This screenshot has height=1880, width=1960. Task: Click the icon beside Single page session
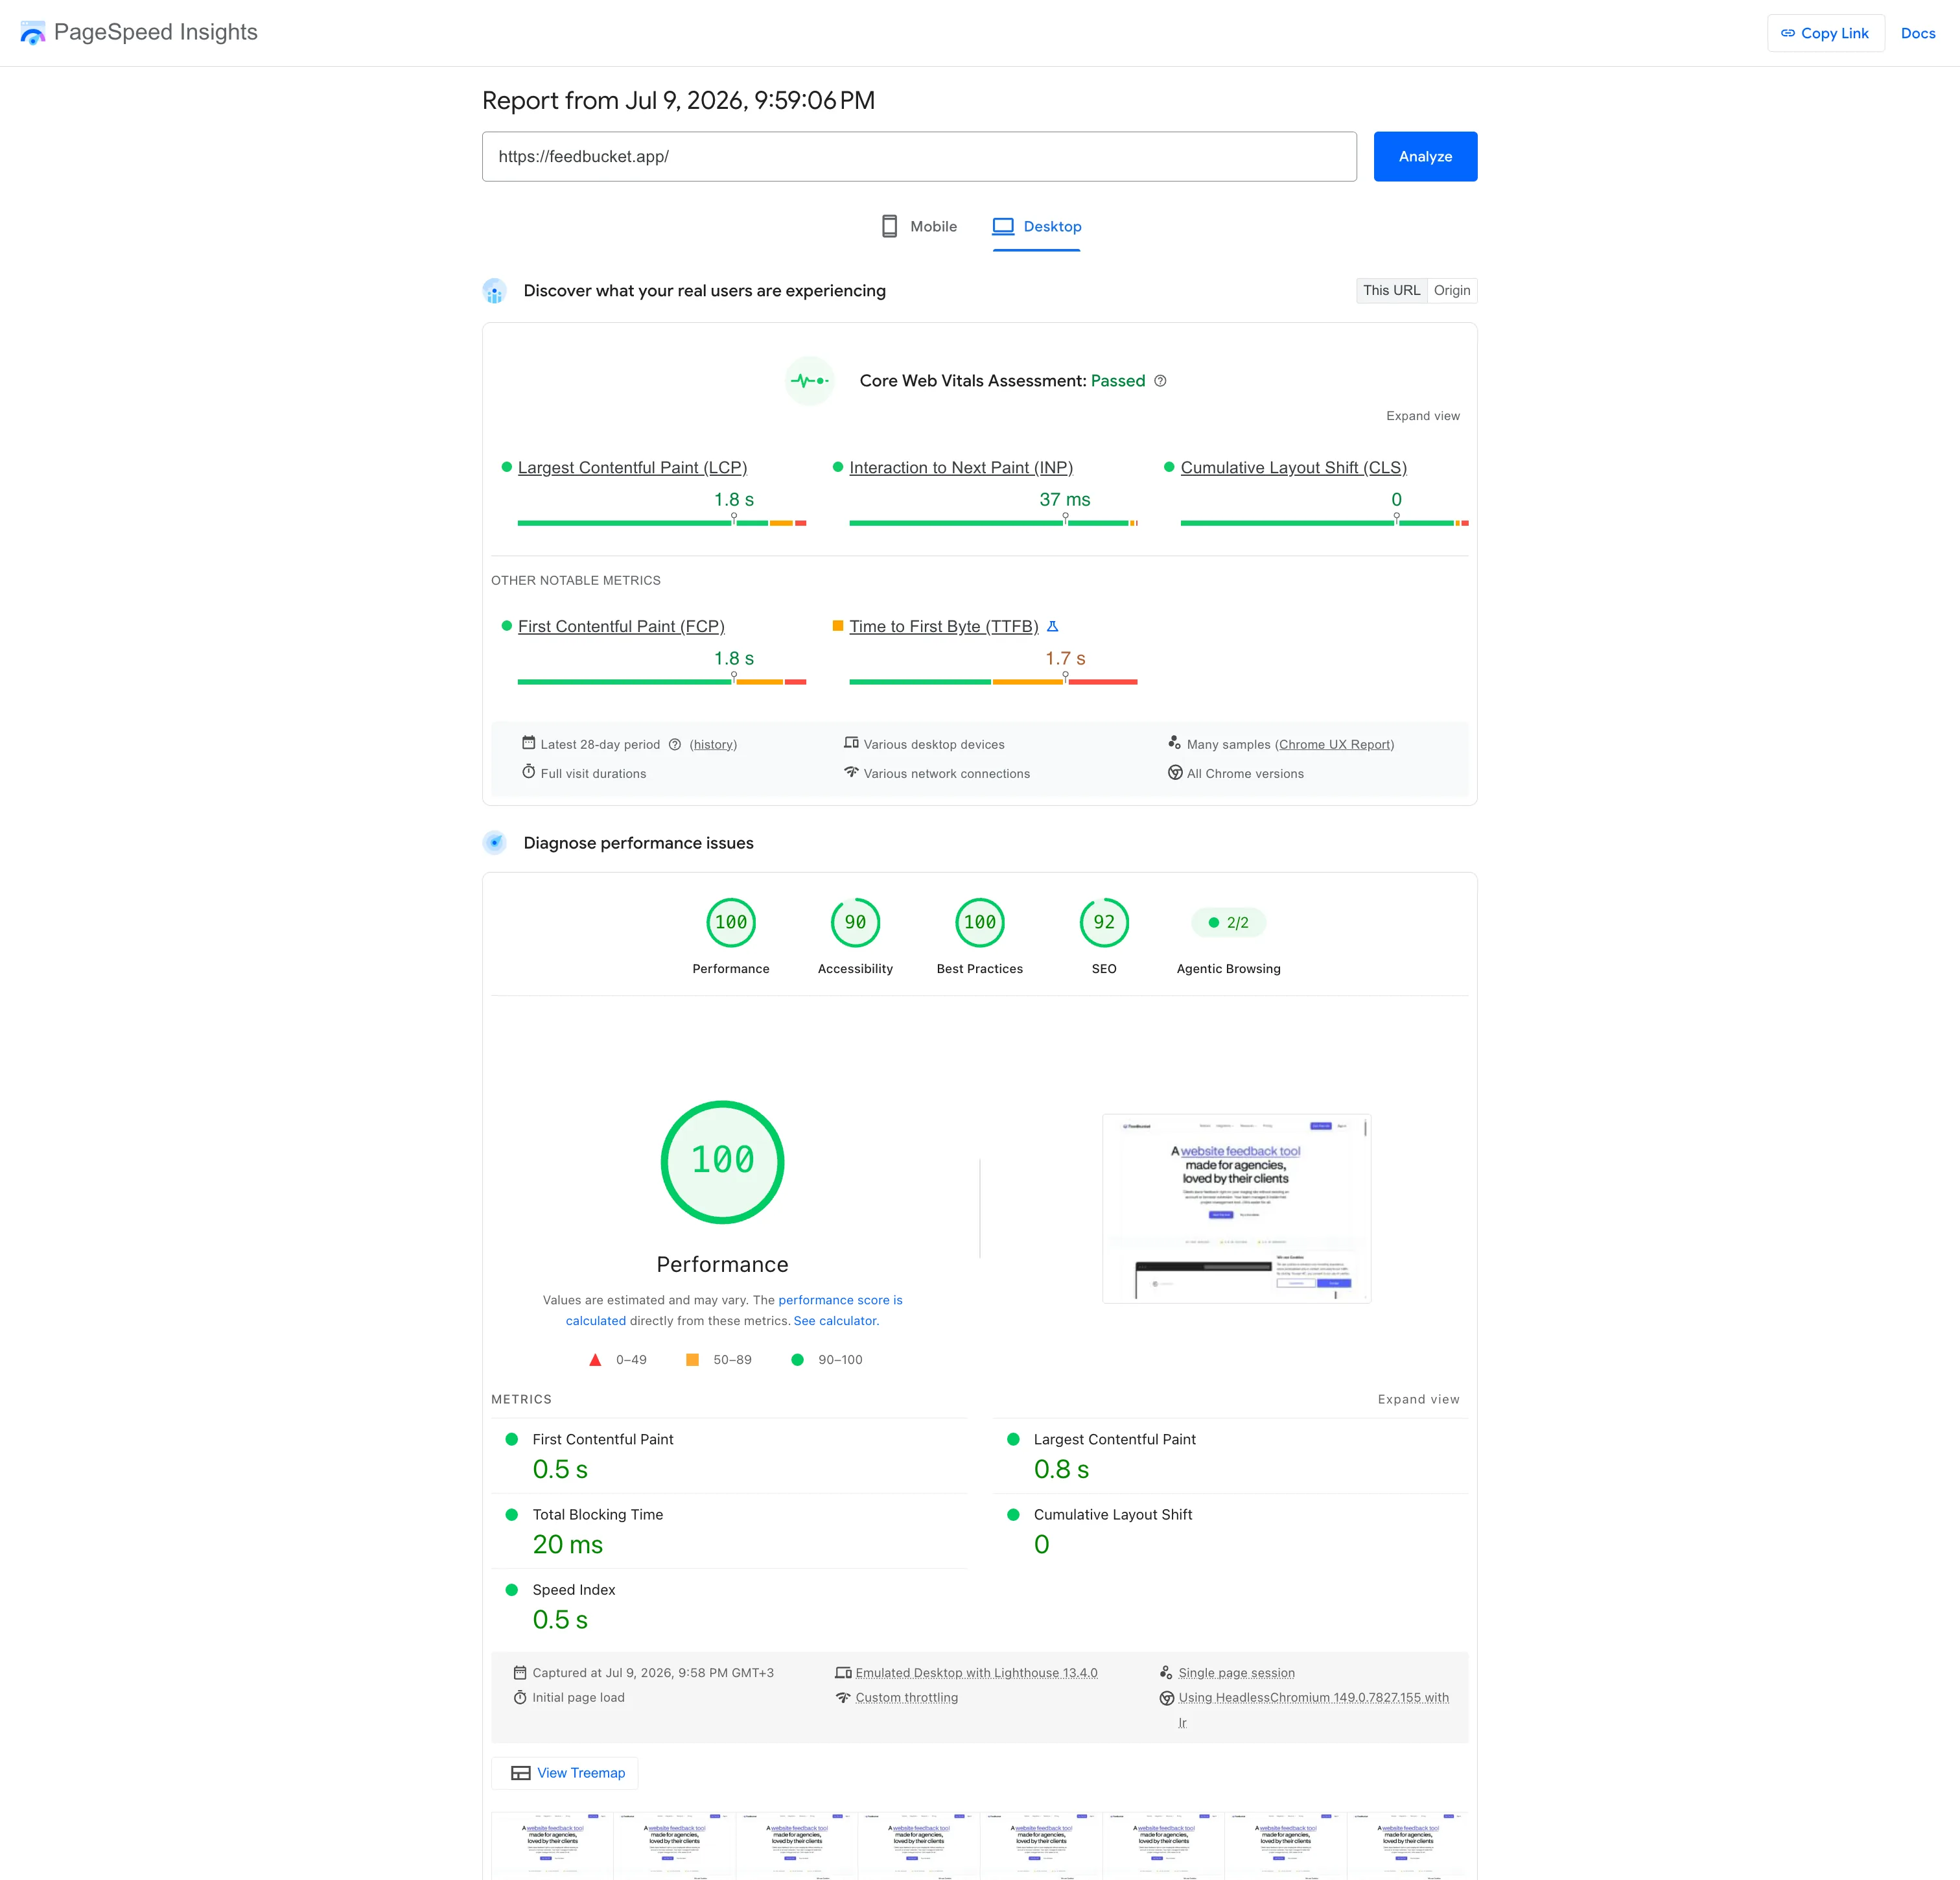1166,1672
